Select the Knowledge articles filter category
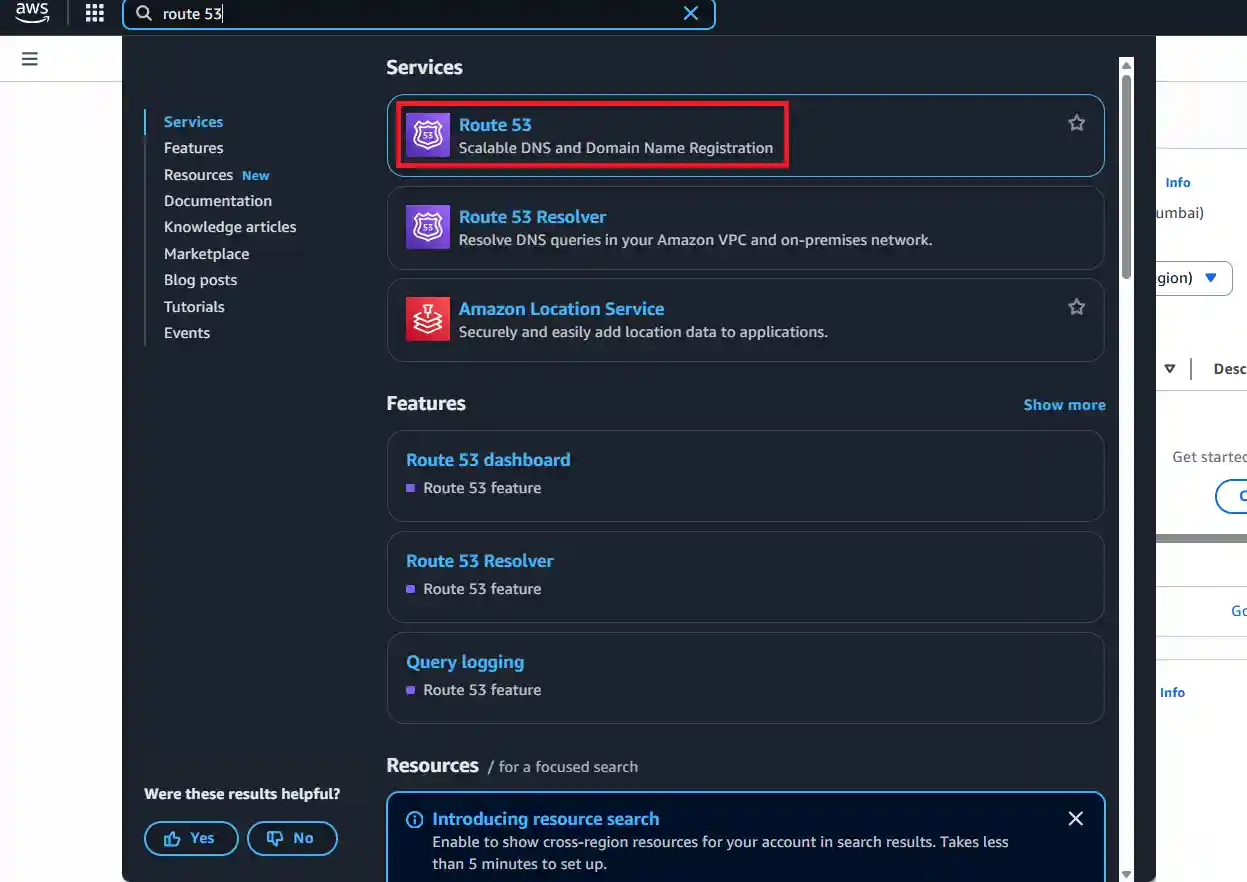The width and height of the screenshot is (1247, 882). tap(230, 227)
